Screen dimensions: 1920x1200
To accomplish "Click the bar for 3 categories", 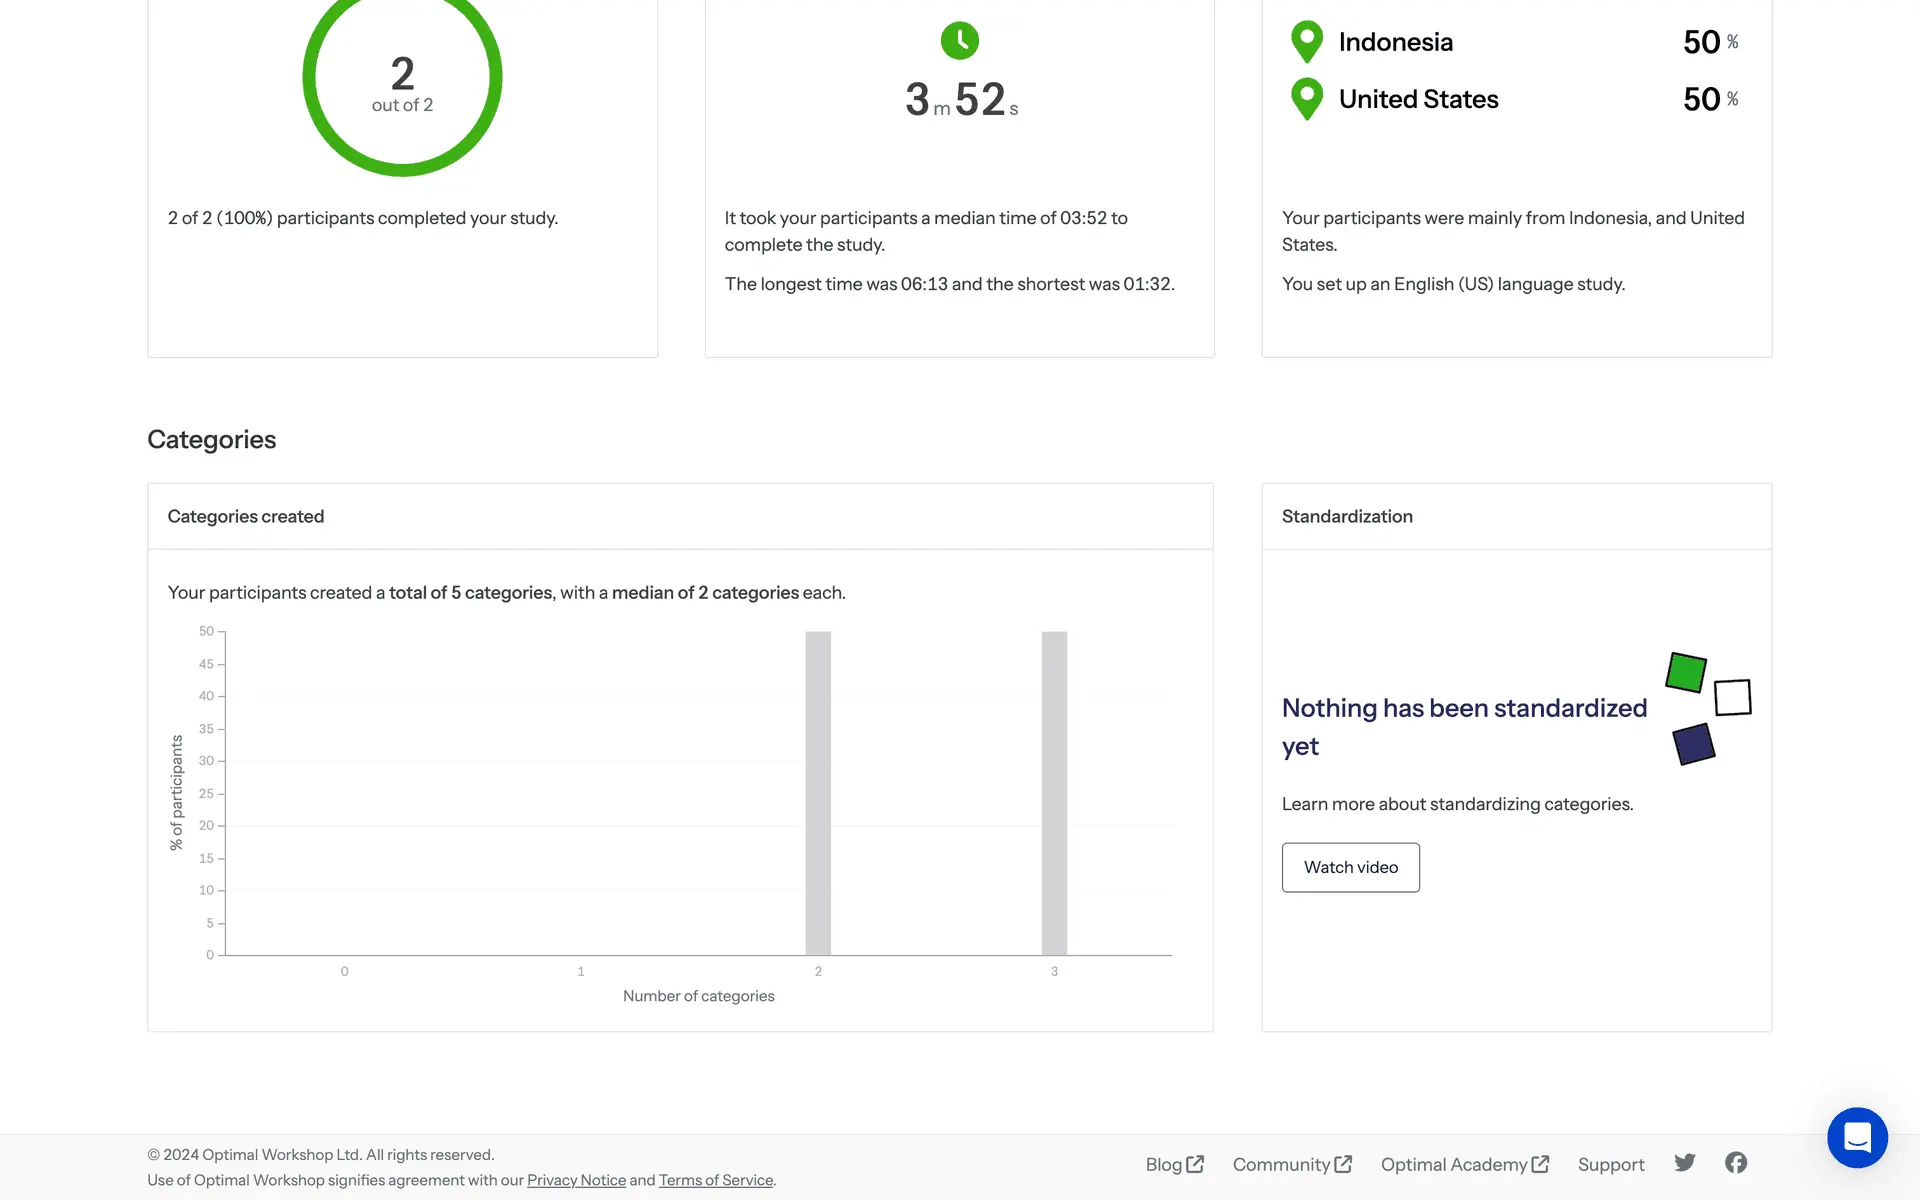I will coord(1054,792).
